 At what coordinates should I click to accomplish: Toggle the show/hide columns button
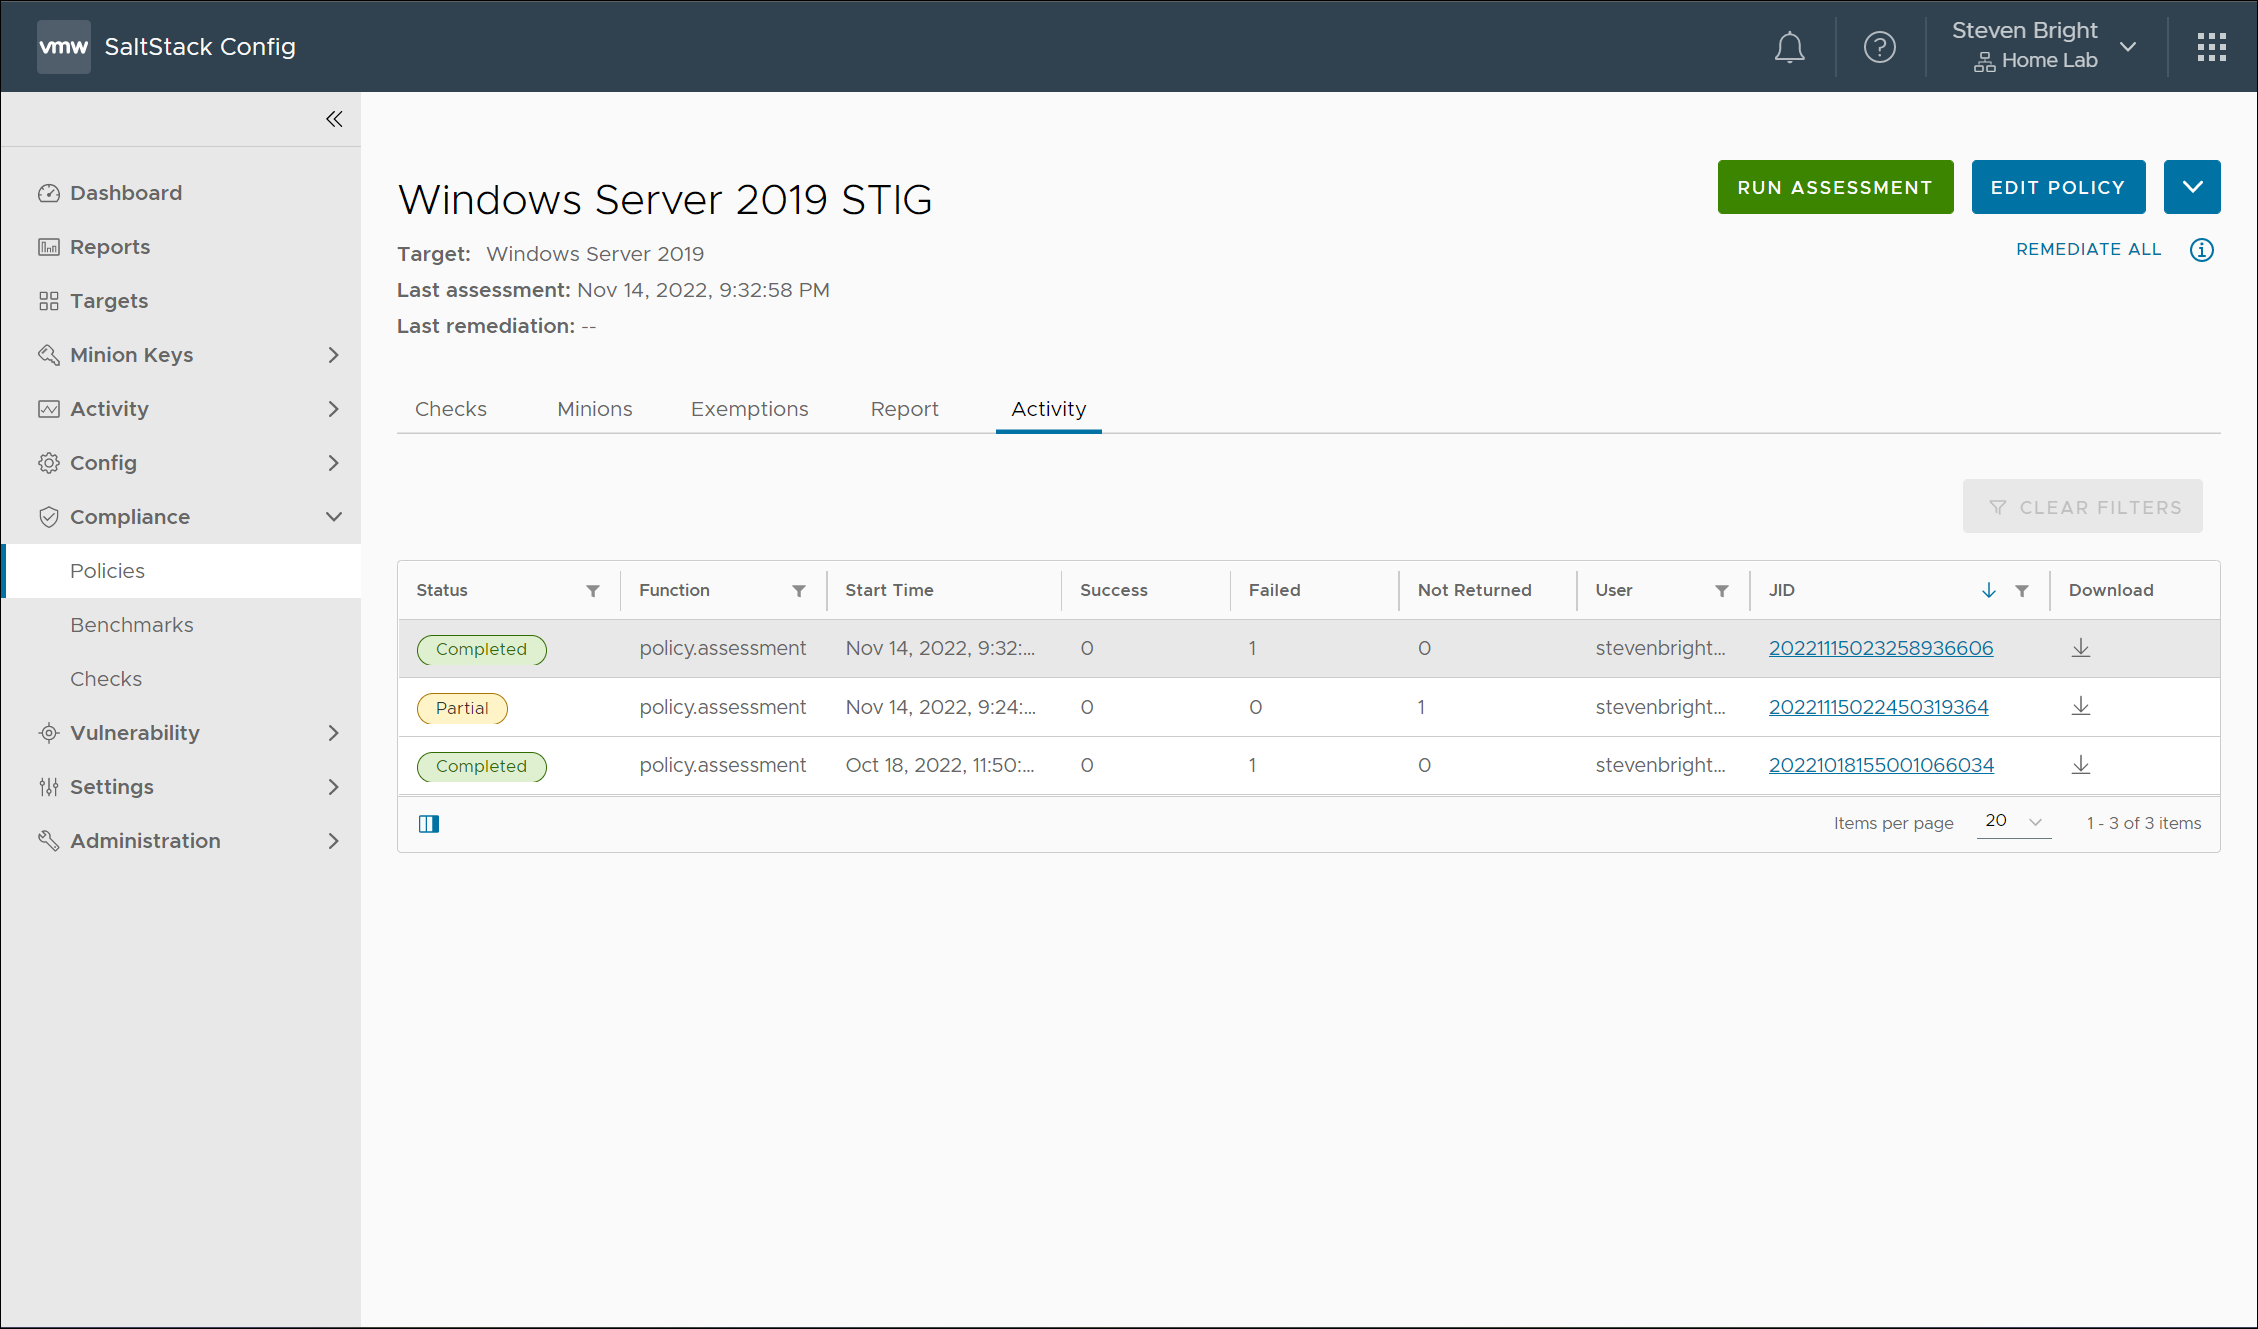click(x=429, y=824)
